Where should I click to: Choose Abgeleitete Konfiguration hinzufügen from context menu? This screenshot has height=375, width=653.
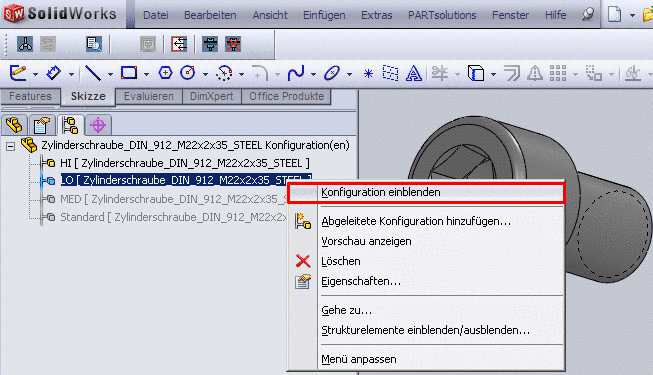tap(426, 221)
